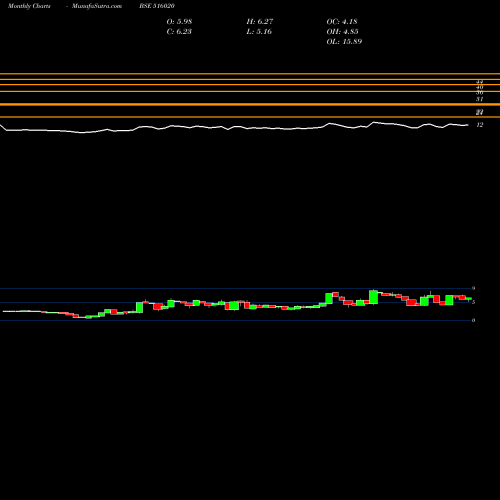Select the high value 'H: 6.27'
Viewport: 500px width, 500px height.
260,22
